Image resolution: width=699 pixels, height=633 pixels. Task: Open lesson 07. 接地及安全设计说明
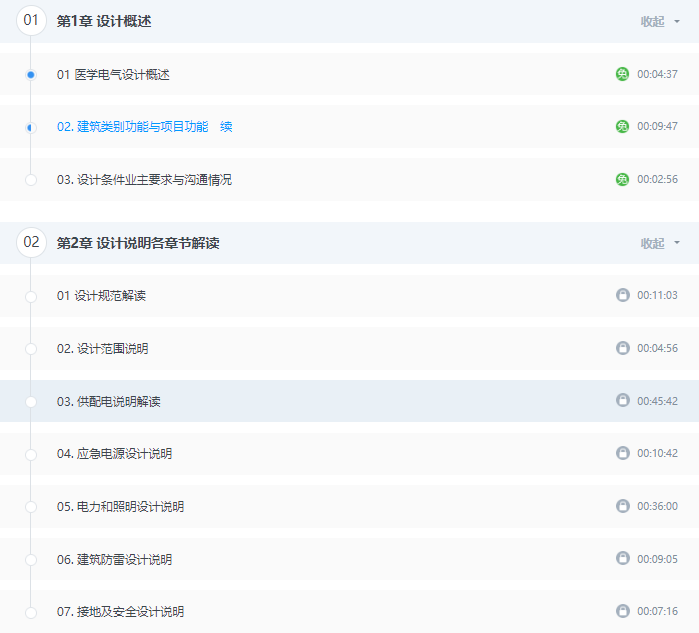click(x=120, y=612)
